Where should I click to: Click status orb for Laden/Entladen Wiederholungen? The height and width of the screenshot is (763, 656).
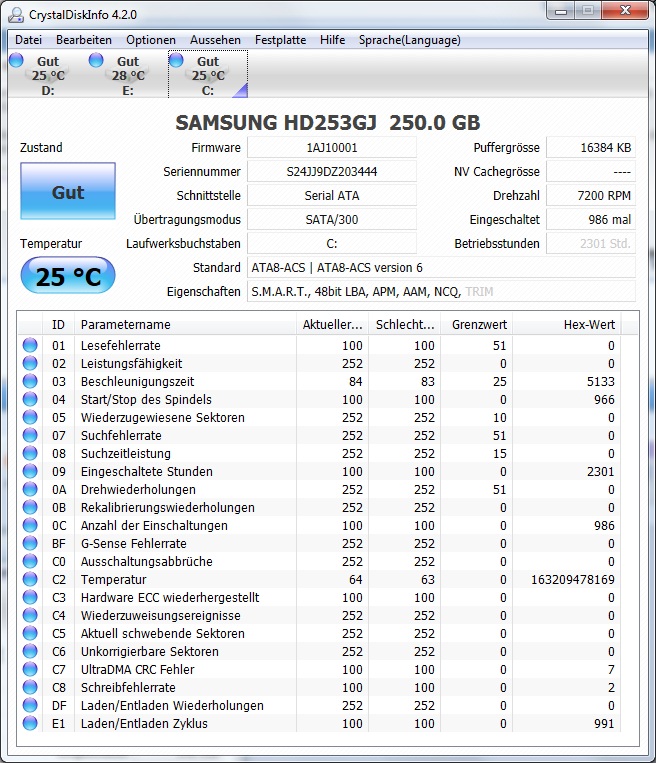30,705
